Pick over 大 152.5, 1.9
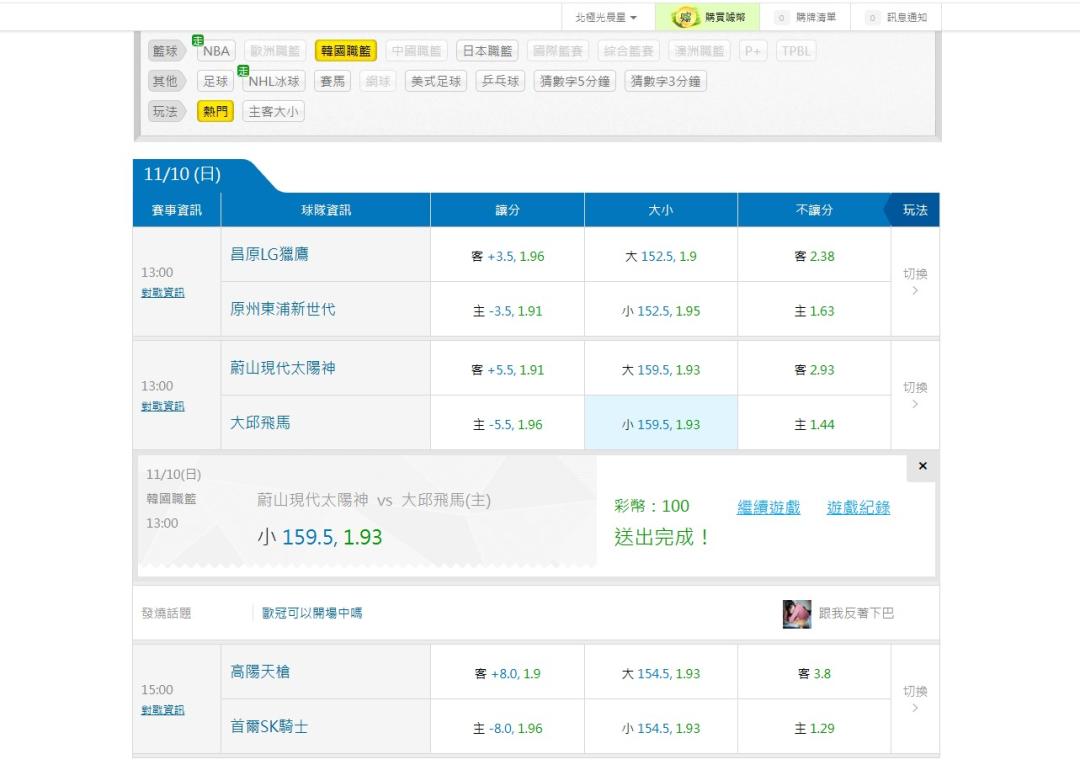 click(x=661, y=256)
